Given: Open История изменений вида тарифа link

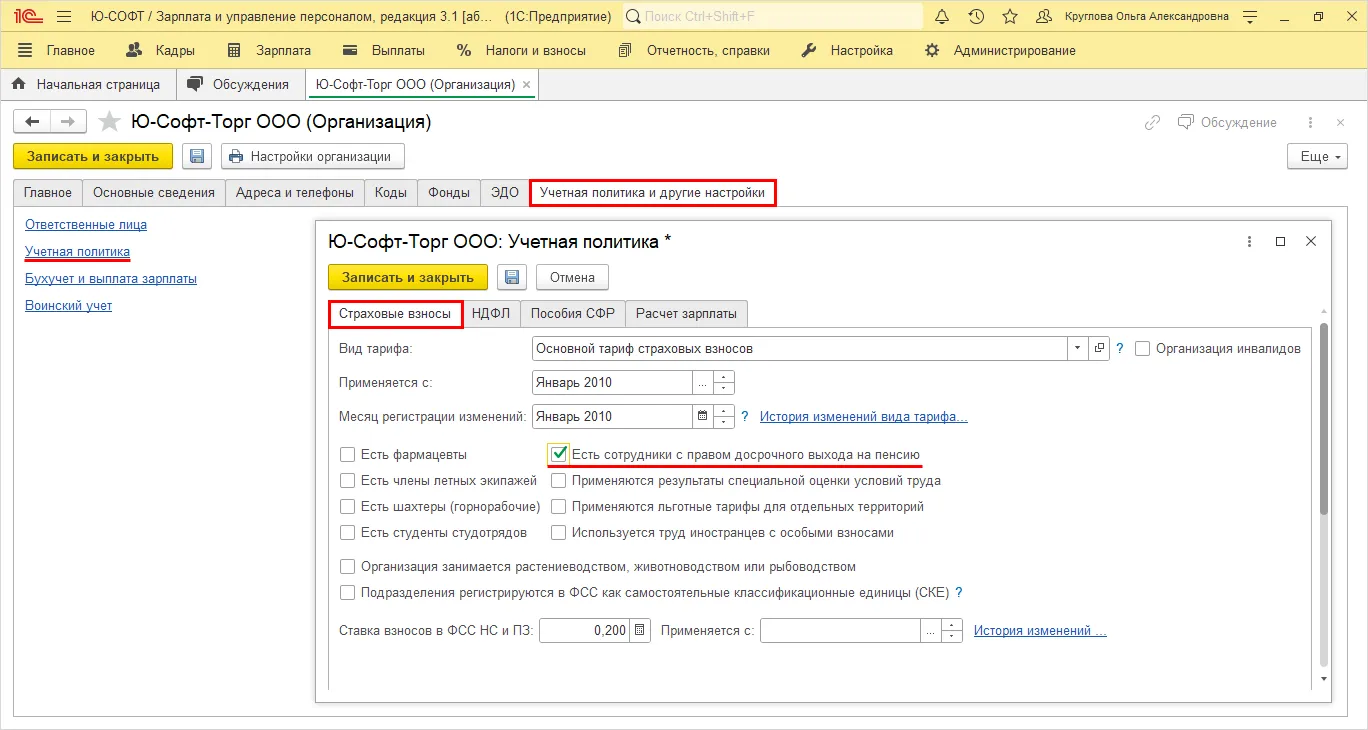Looking at the screenshot, I should (864, 417).
